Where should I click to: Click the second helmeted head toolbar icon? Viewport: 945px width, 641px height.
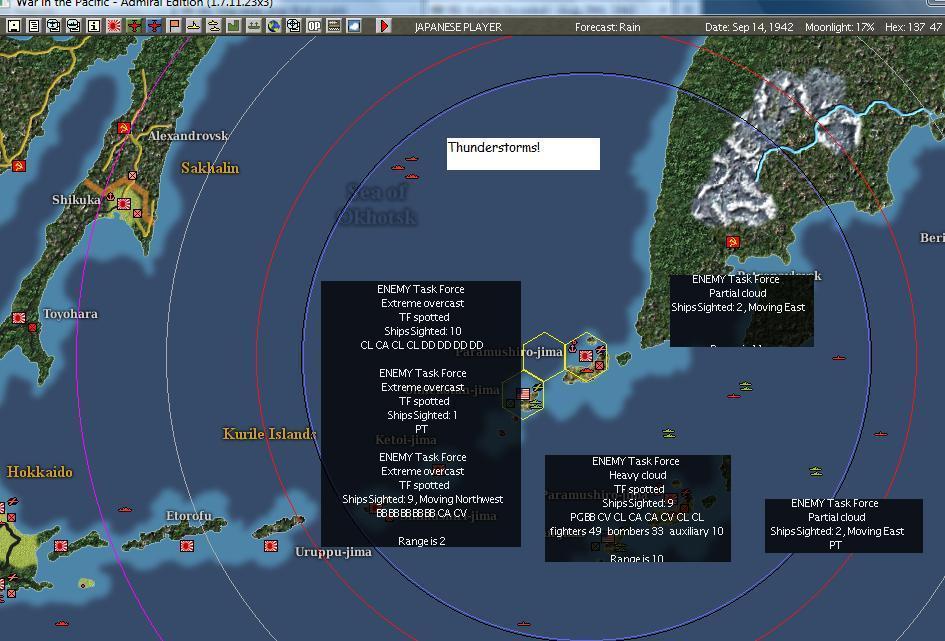pyautogui.click(x=74, y=26)
